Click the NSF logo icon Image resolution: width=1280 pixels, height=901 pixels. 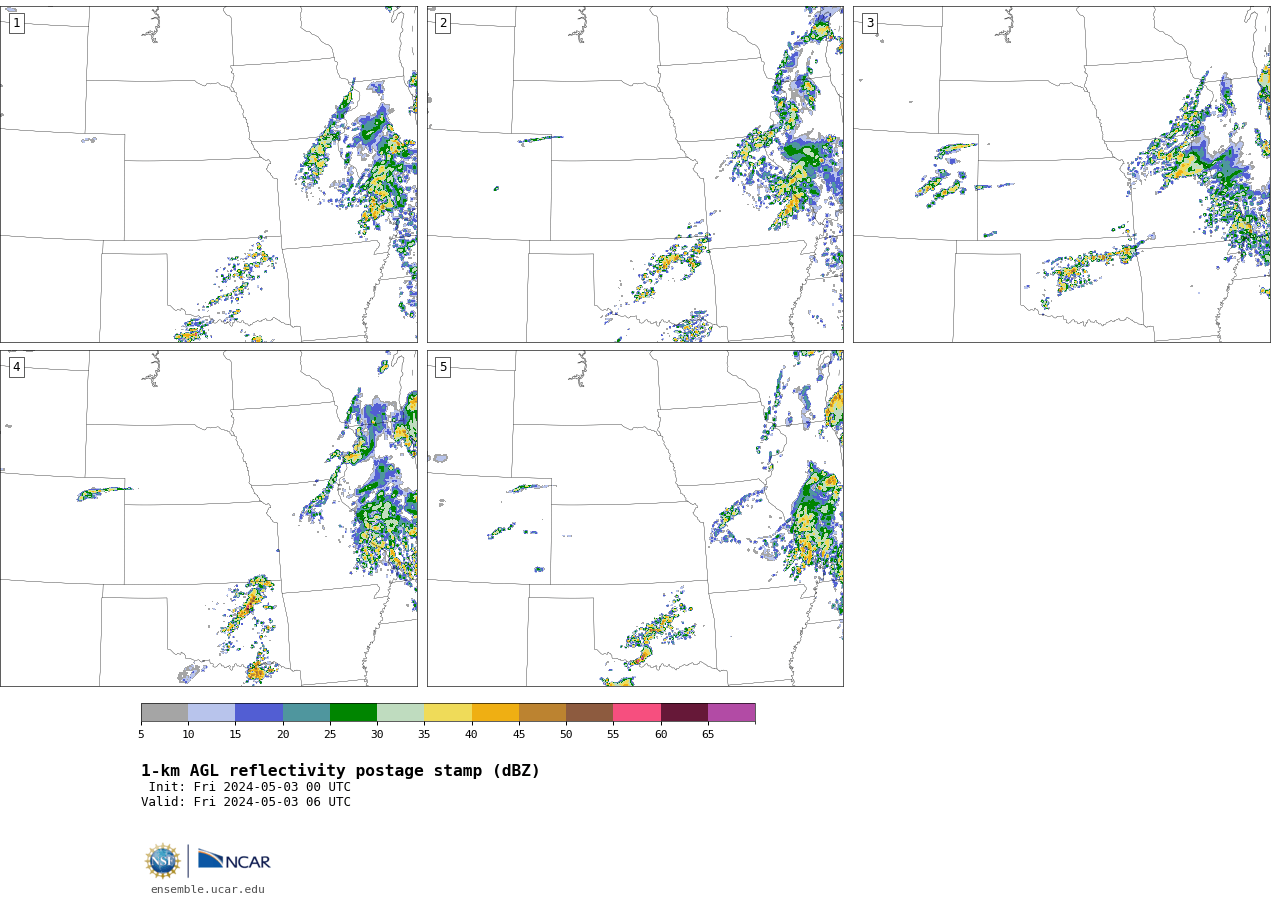(x=163, y=861)
